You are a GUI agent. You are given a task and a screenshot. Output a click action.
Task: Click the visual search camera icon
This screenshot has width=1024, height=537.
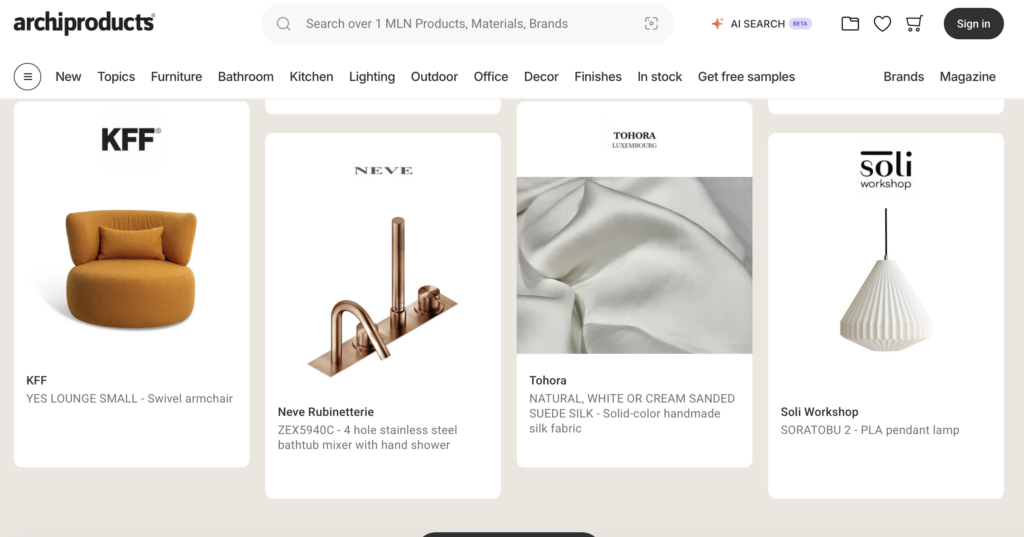[651, 24]
